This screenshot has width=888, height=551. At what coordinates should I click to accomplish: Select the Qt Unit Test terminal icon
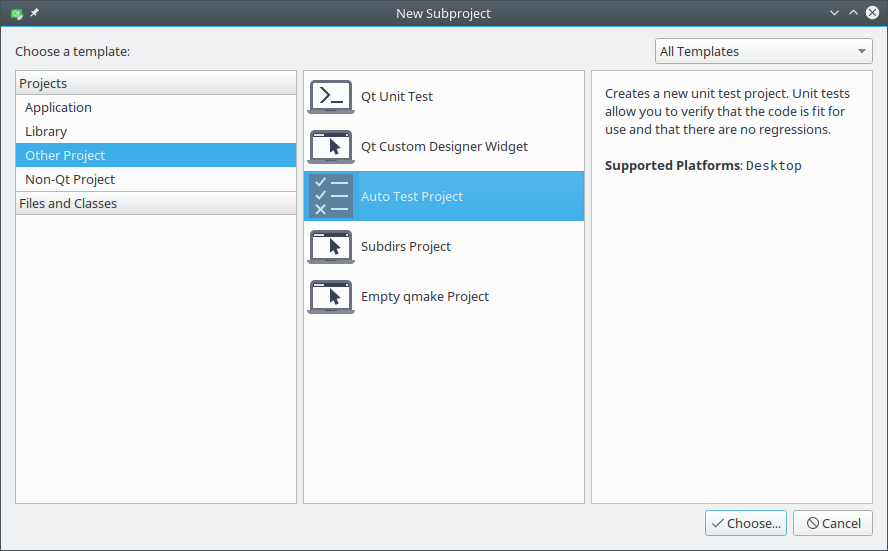331,97
